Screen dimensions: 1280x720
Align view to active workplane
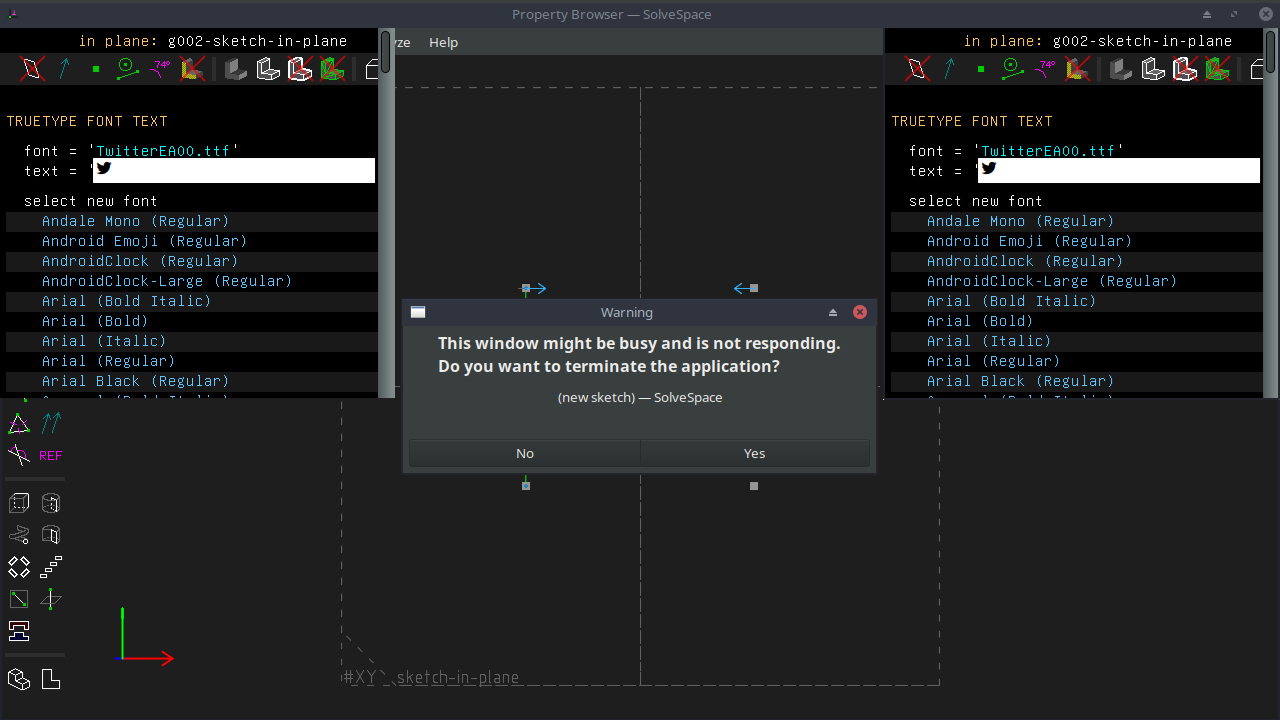(x=51, y=680)
